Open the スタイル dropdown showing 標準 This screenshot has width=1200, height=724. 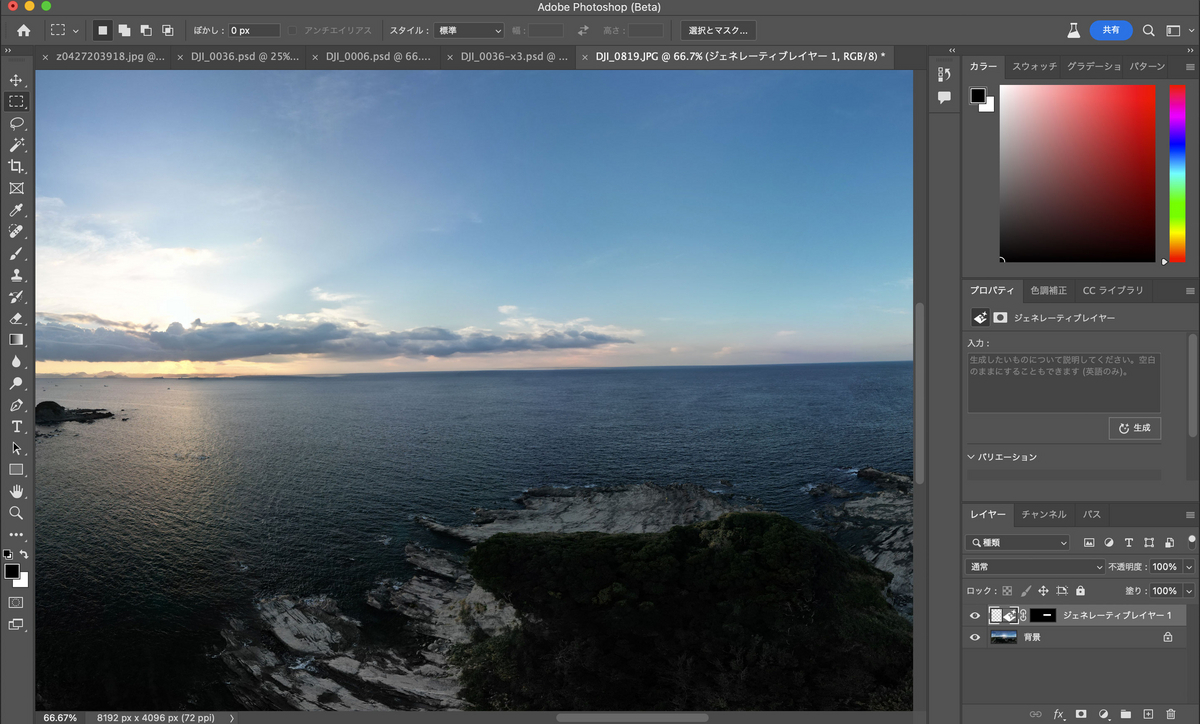[469, 31]
